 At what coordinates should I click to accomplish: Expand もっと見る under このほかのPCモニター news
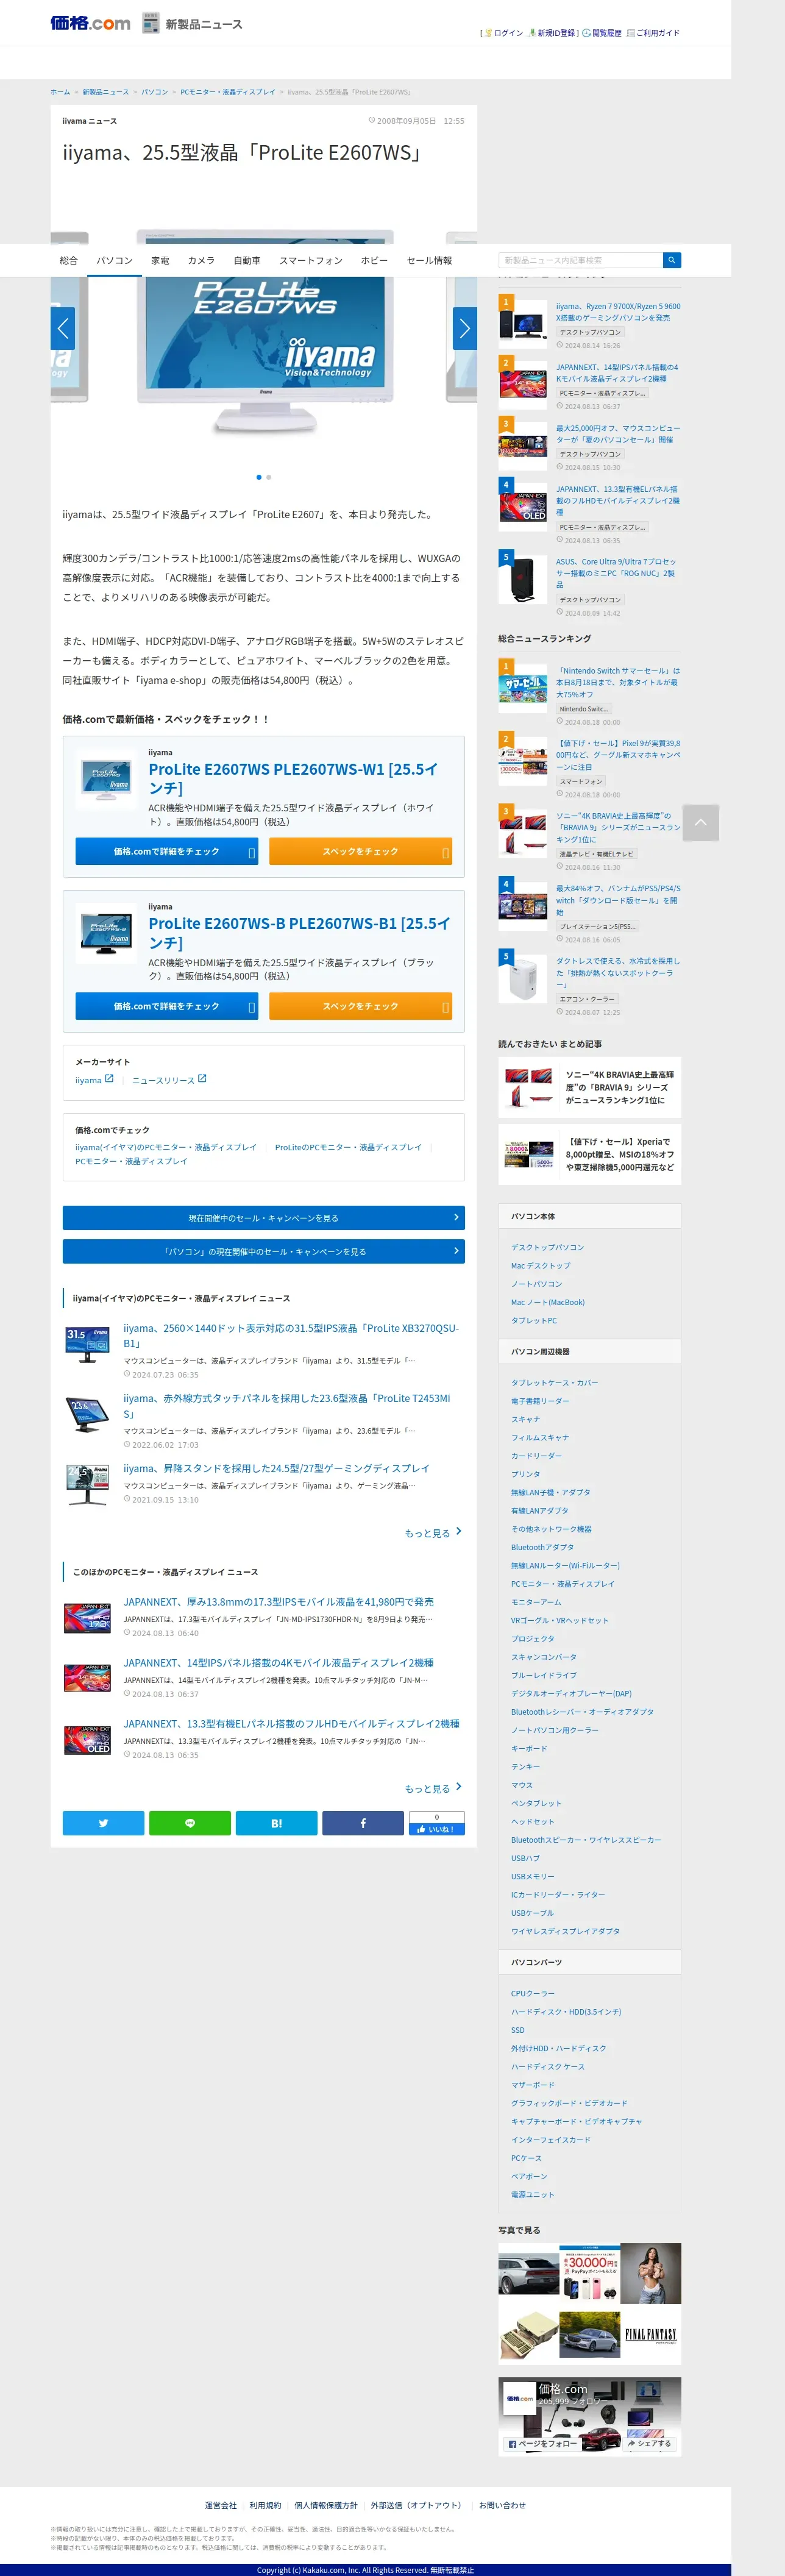point(433,1787)
